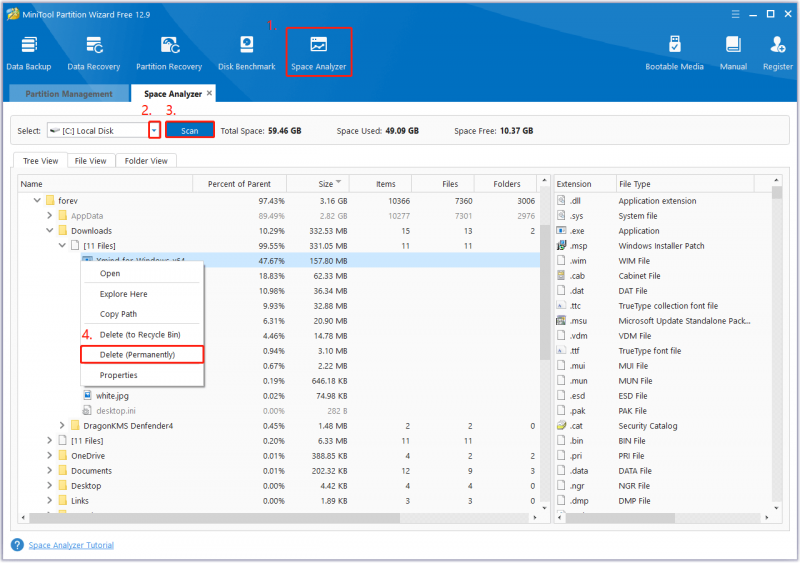
Task: Open the Manual icon
Action: click(x=733, y=53)
